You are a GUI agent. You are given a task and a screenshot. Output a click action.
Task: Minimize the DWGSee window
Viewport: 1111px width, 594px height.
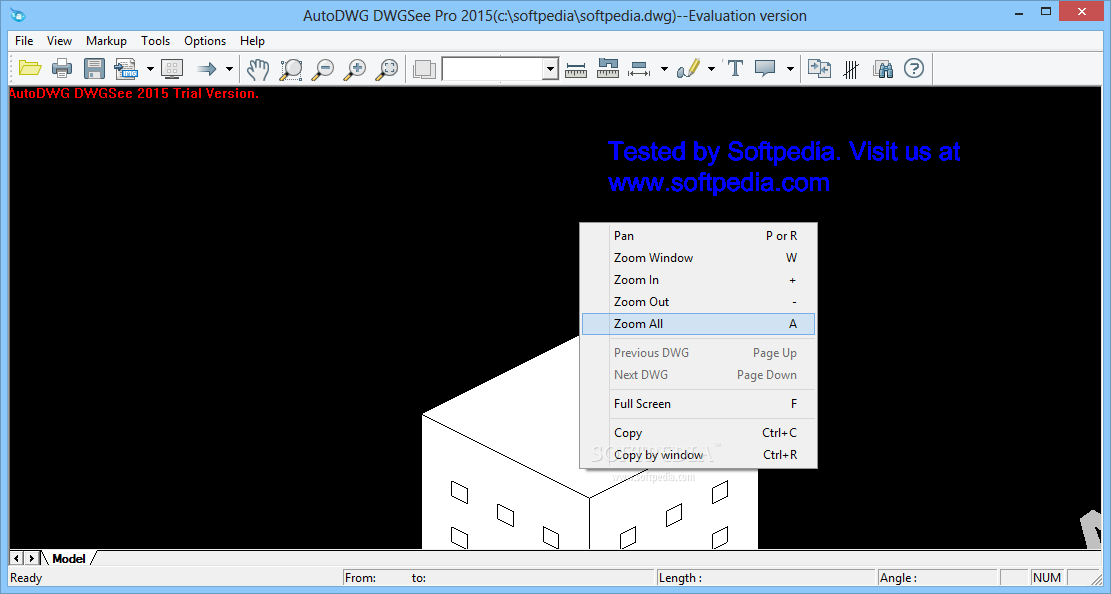(1019, 13)
